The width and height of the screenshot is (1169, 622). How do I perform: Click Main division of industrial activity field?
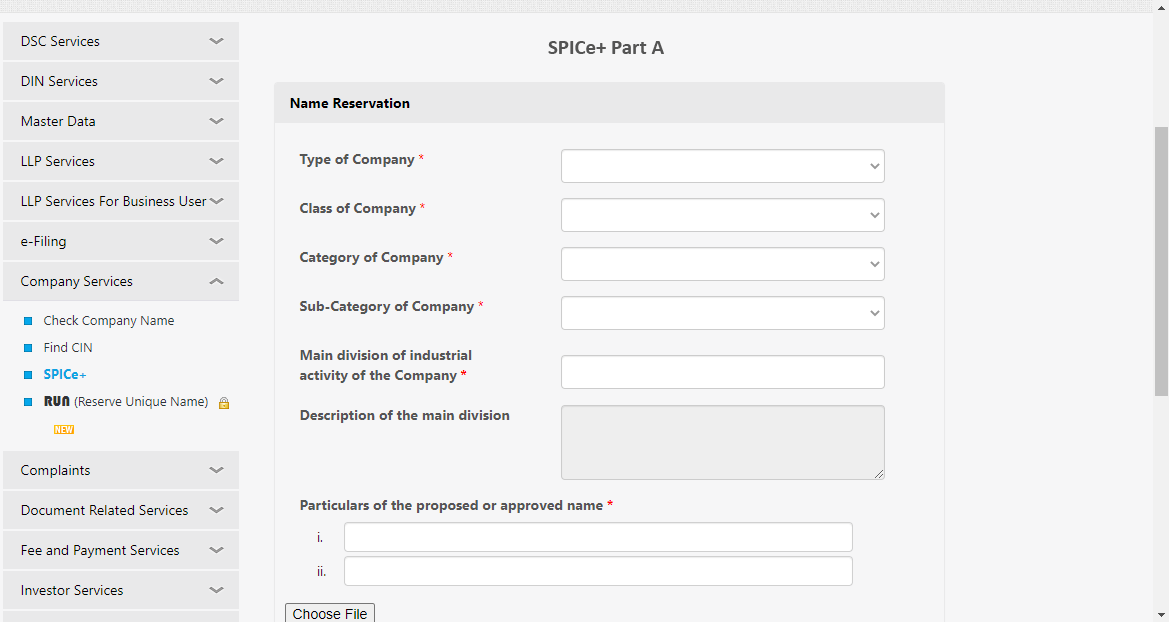coord(722,372)
